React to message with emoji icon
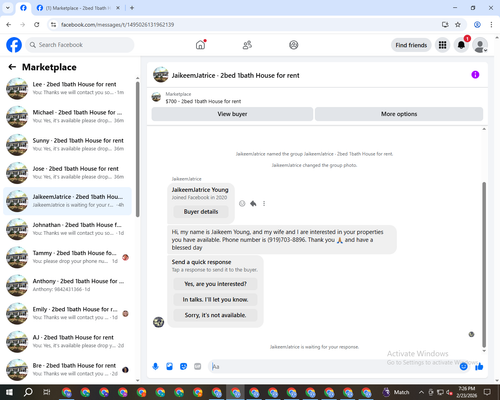 point(242,203)
